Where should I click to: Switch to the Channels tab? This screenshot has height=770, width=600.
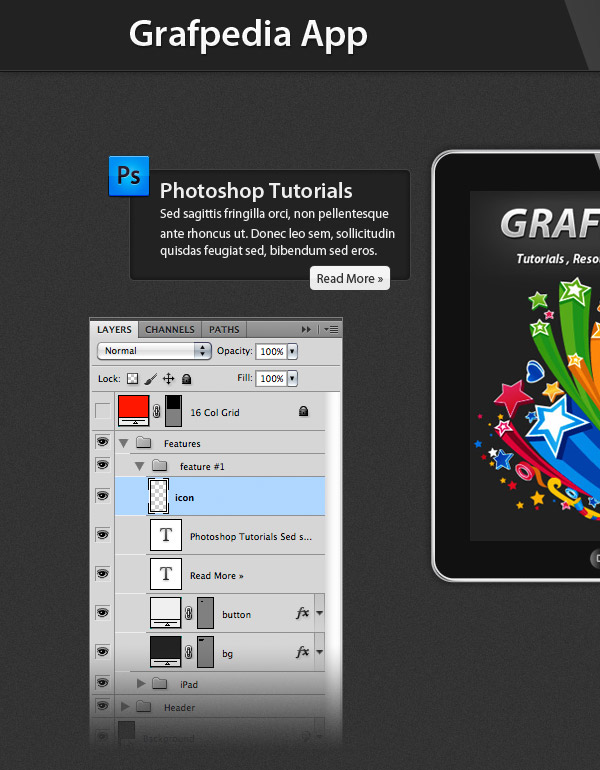170,330
